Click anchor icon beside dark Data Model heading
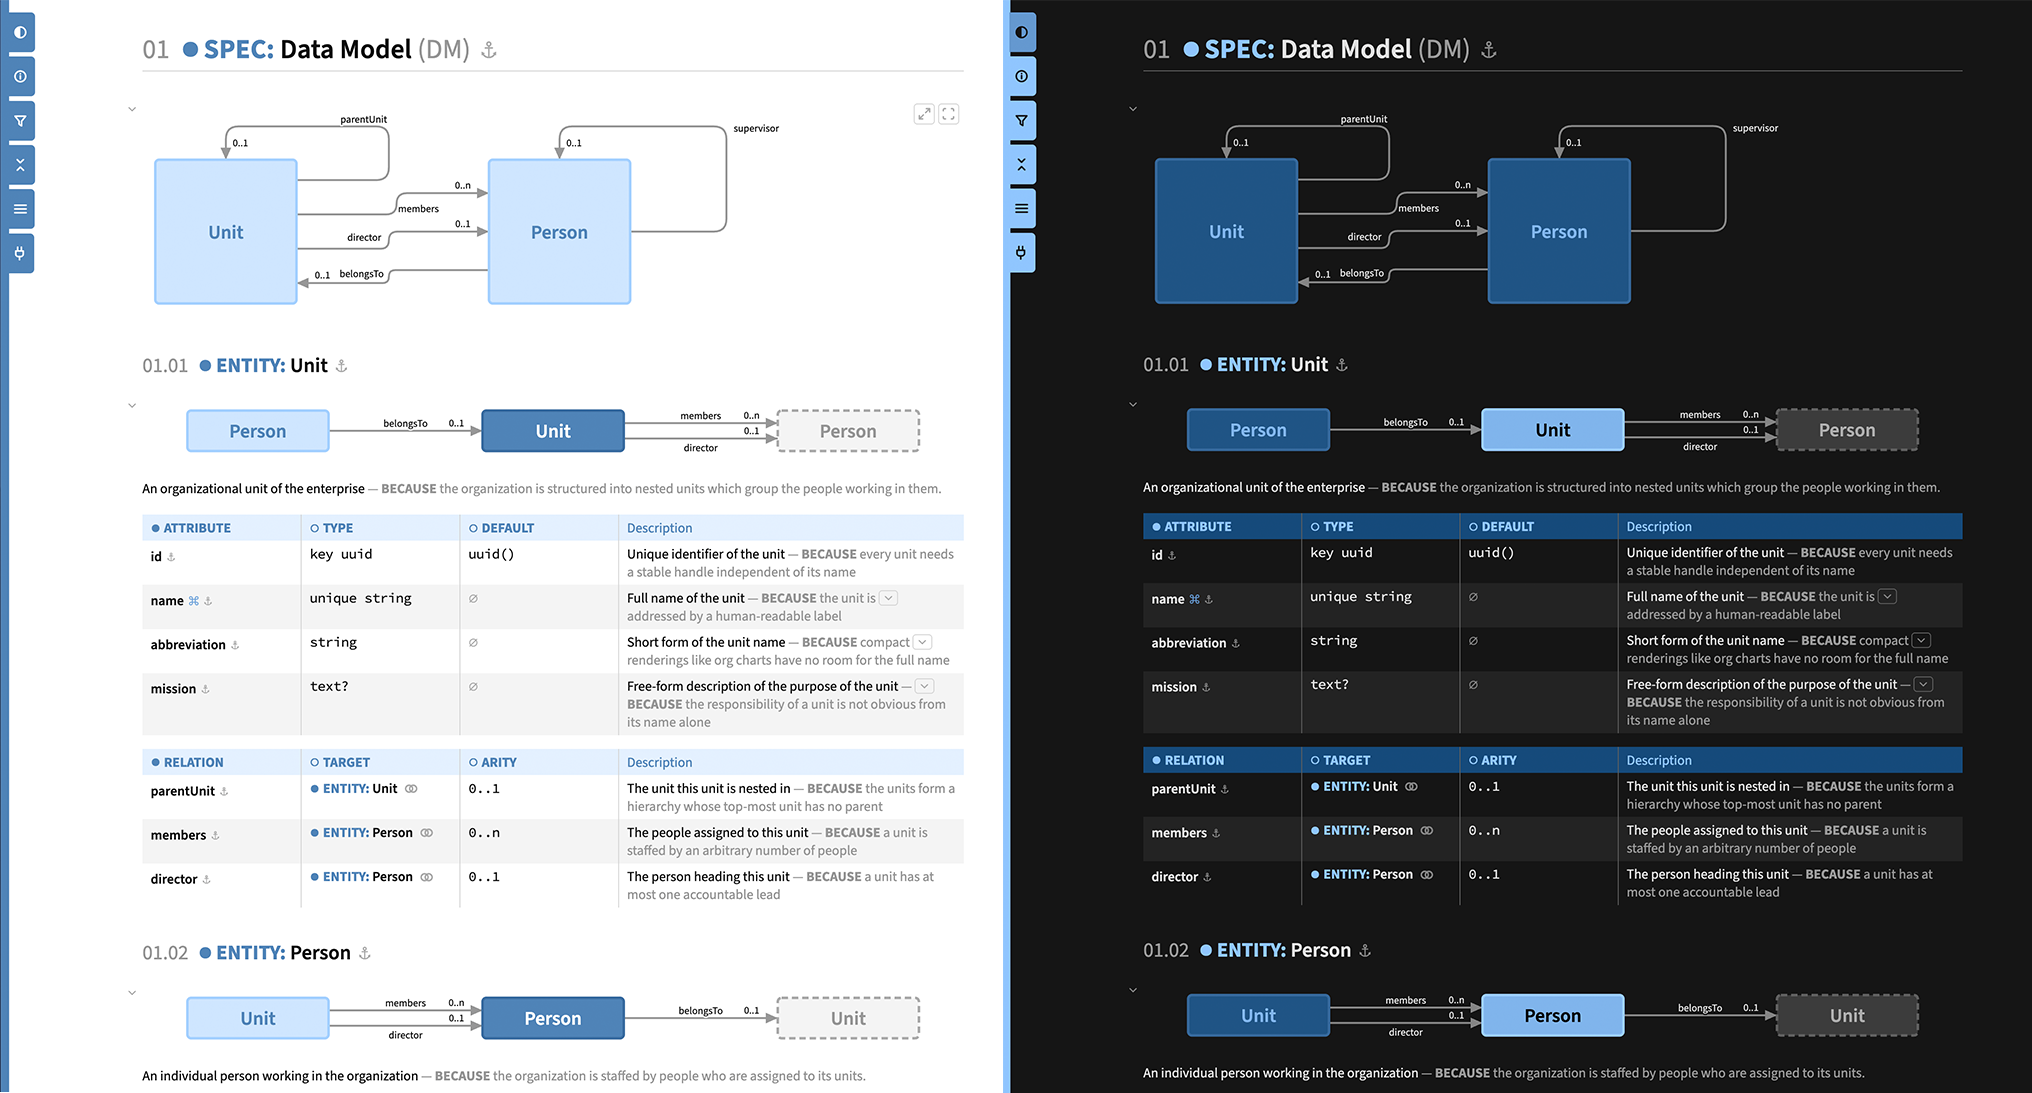 tap(1489, 50)
